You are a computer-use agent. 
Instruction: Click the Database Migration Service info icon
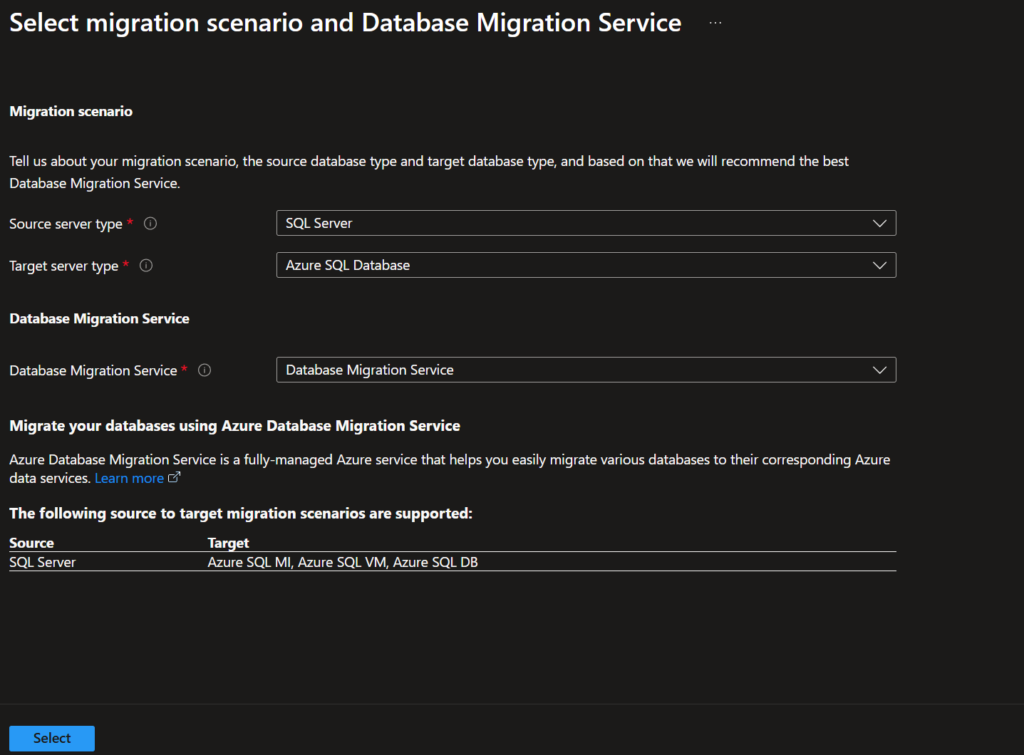pos(204,371)
